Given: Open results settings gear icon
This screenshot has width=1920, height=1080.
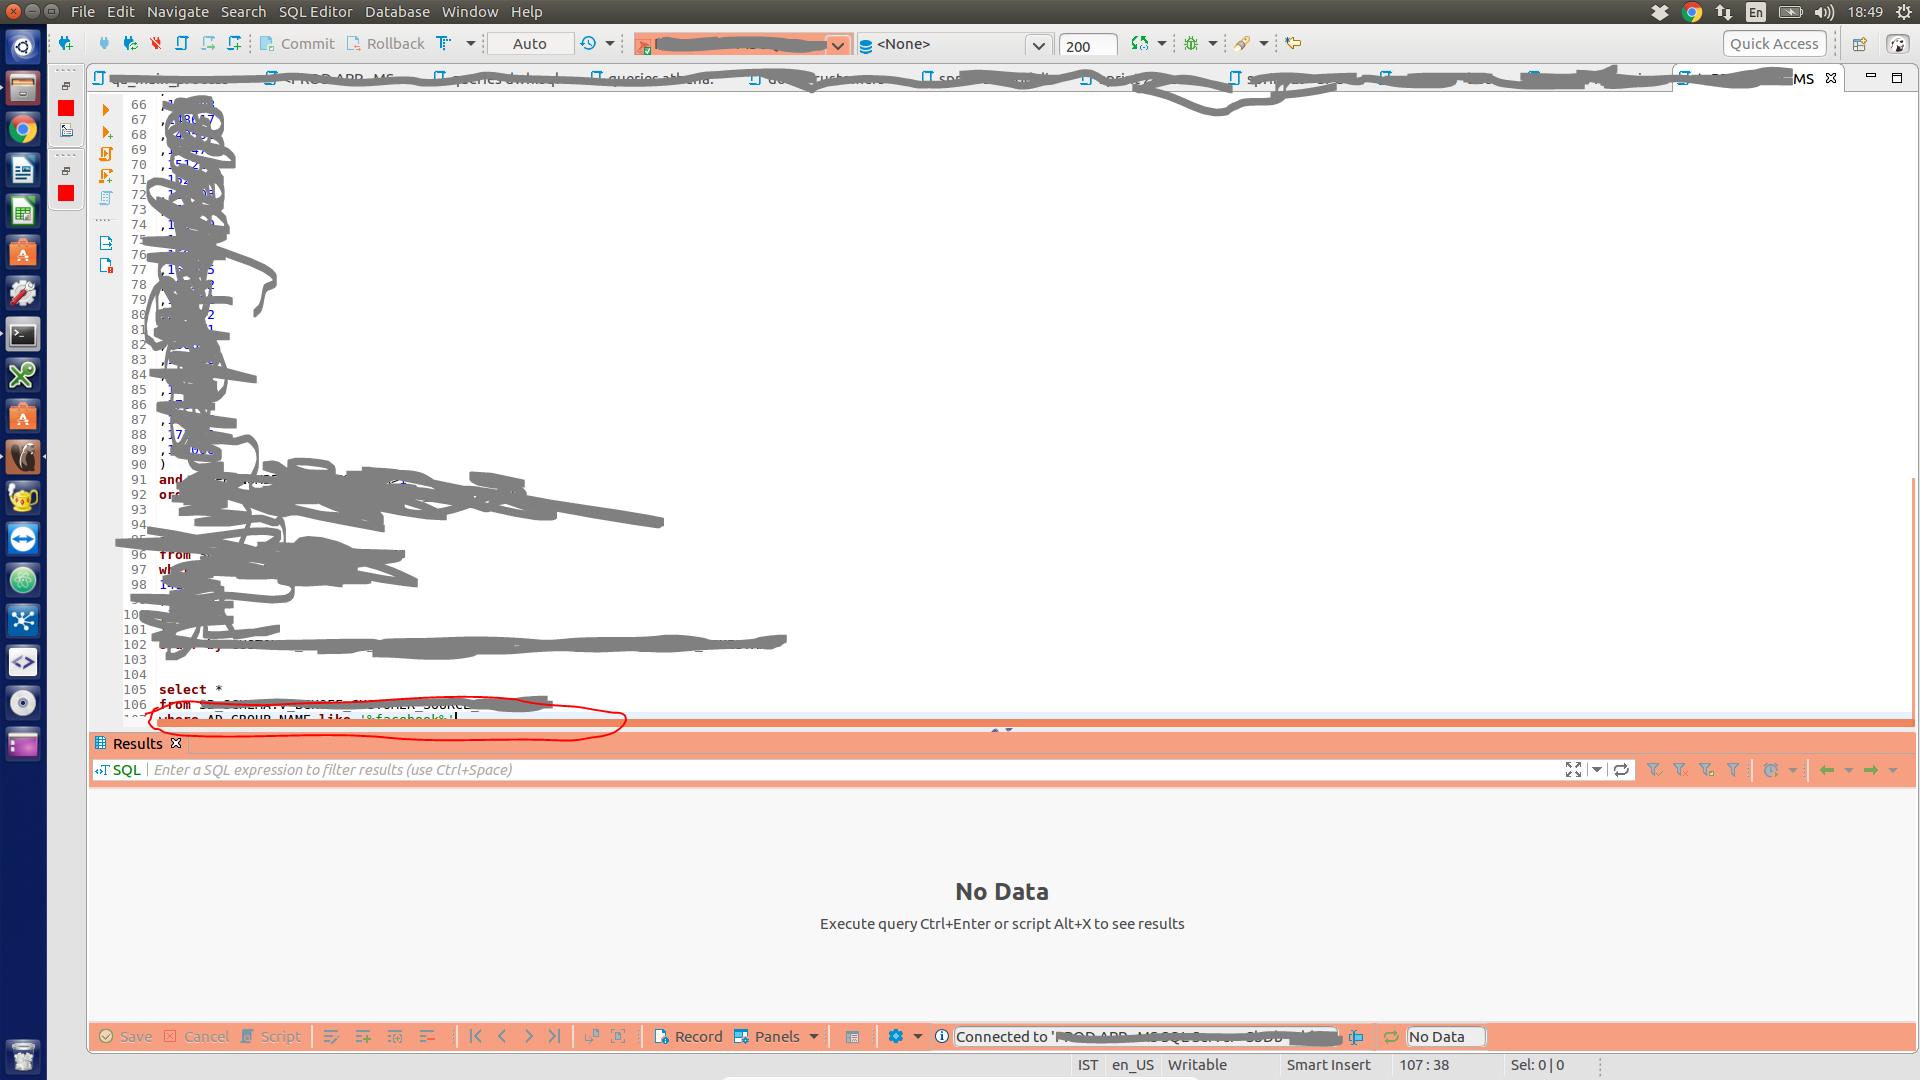Looking at the screenshot, I should pos(895,1036).
